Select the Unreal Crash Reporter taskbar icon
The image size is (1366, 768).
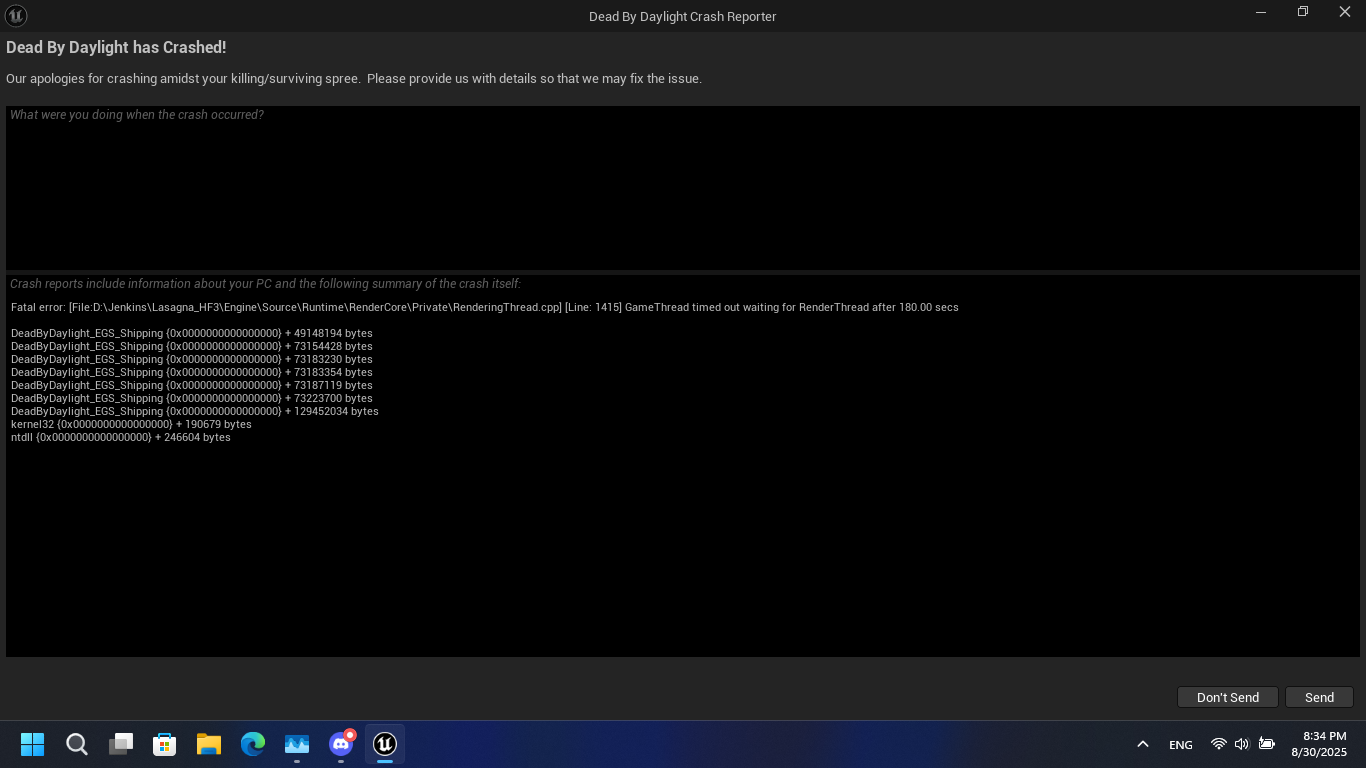[x=385, y=744]
